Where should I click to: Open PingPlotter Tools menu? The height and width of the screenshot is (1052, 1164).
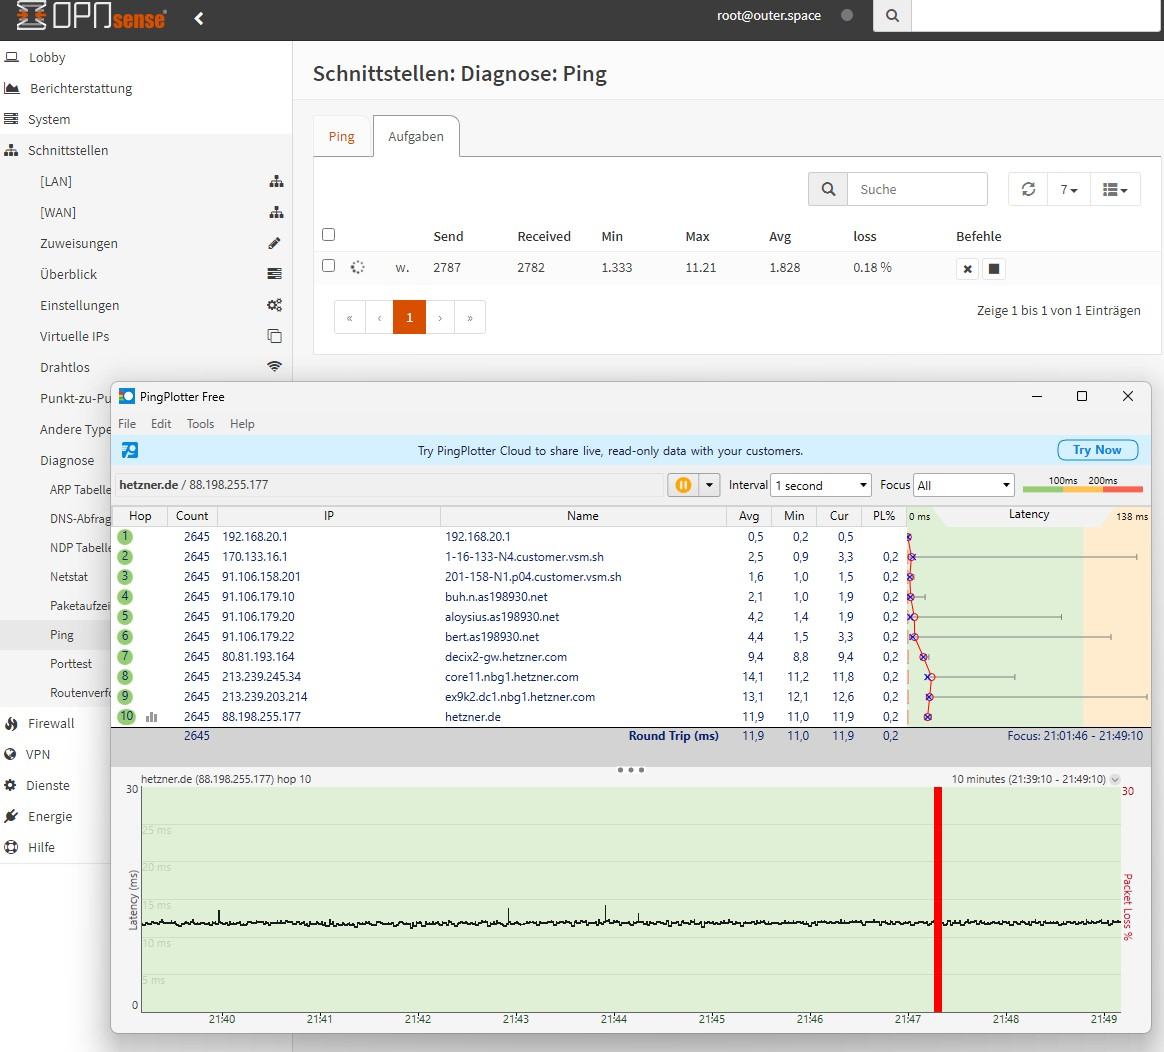click(x=200, y=424)
